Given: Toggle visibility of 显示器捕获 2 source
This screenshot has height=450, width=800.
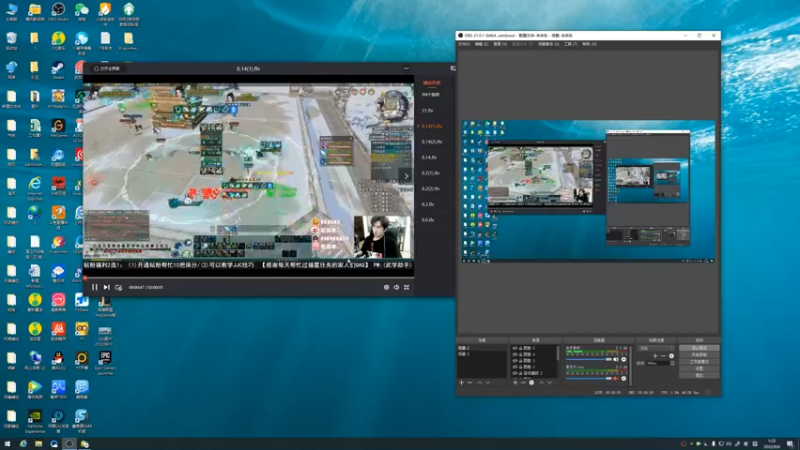Looking at the screenshot, I should pos(515,373).
